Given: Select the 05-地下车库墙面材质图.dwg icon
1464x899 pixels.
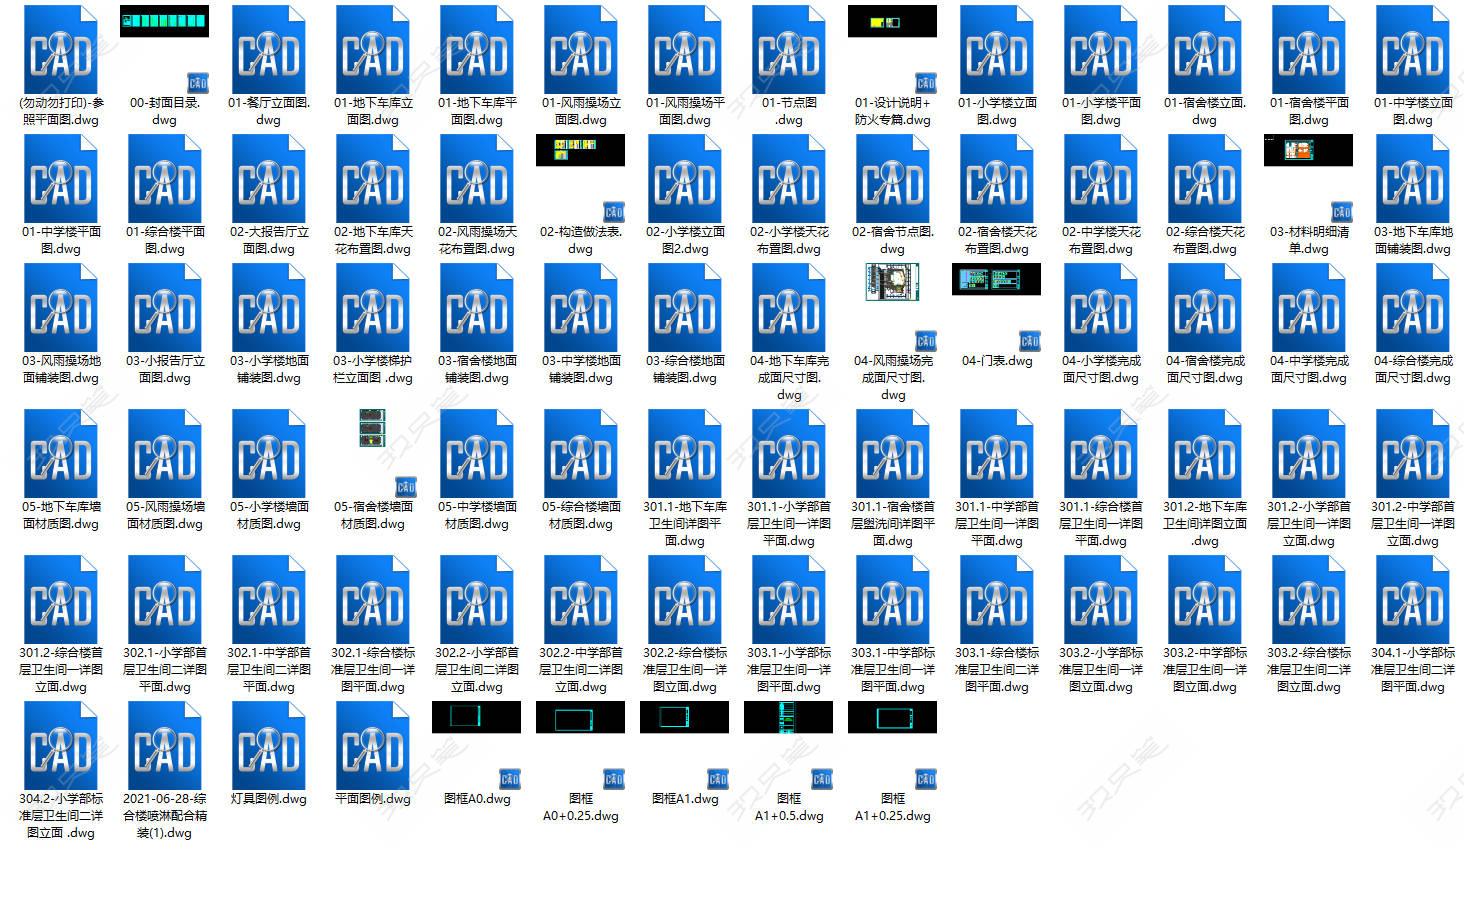Looking at the screenshot, I should 60,453.
